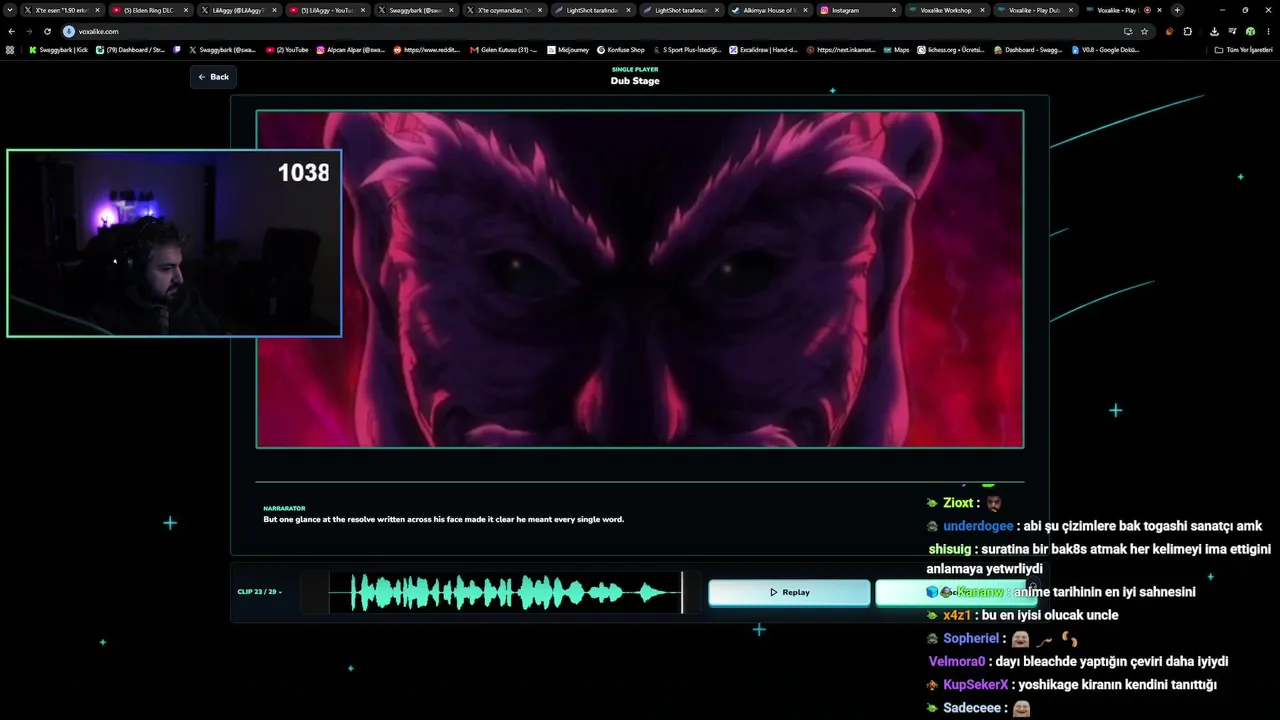Click the narrator subtitle line text

tap(443, 520)
